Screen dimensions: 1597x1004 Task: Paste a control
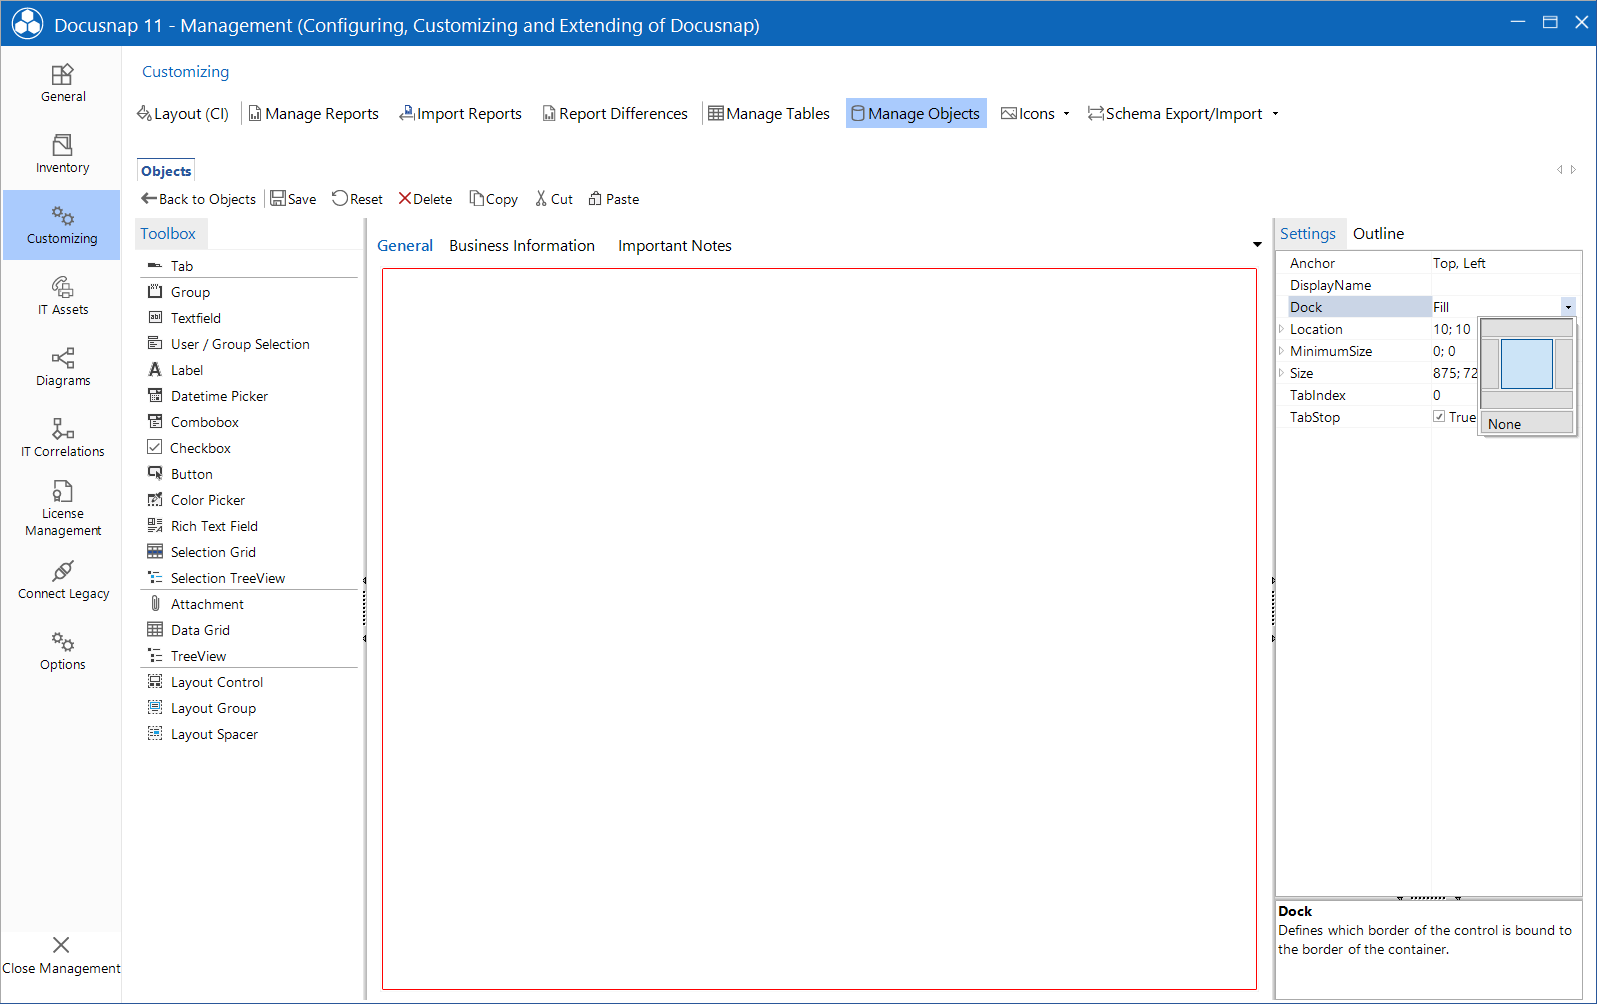pyautogui.click(x=614, y=199)
